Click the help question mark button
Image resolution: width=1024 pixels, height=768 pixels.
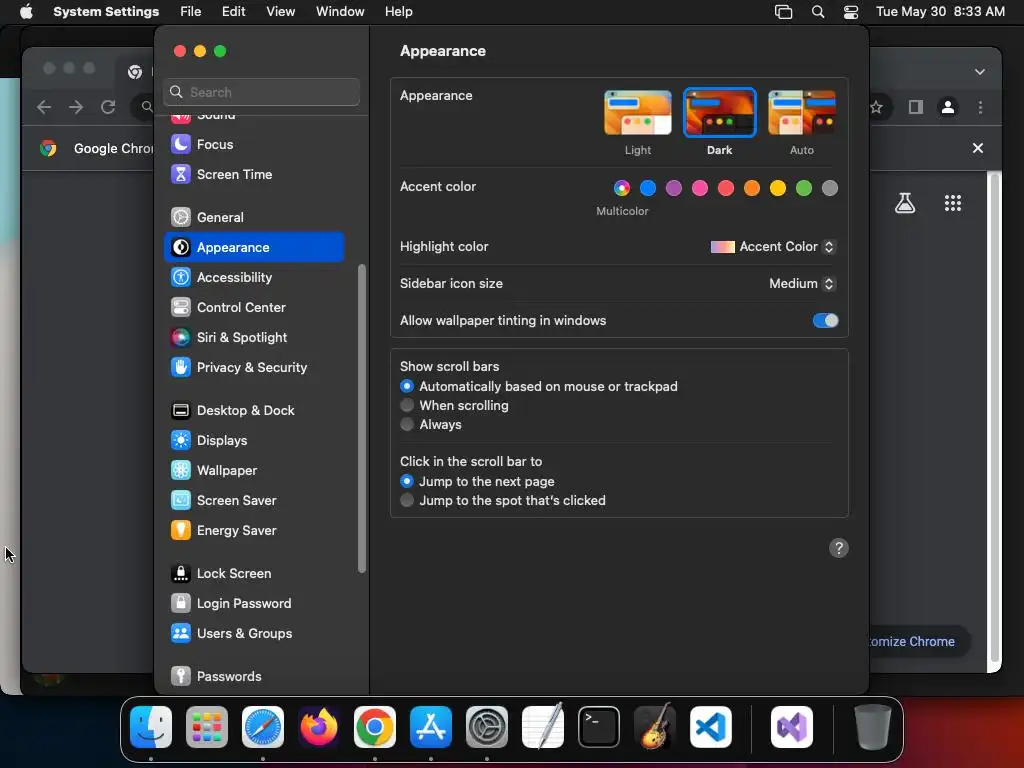click(x=839, y=548)
